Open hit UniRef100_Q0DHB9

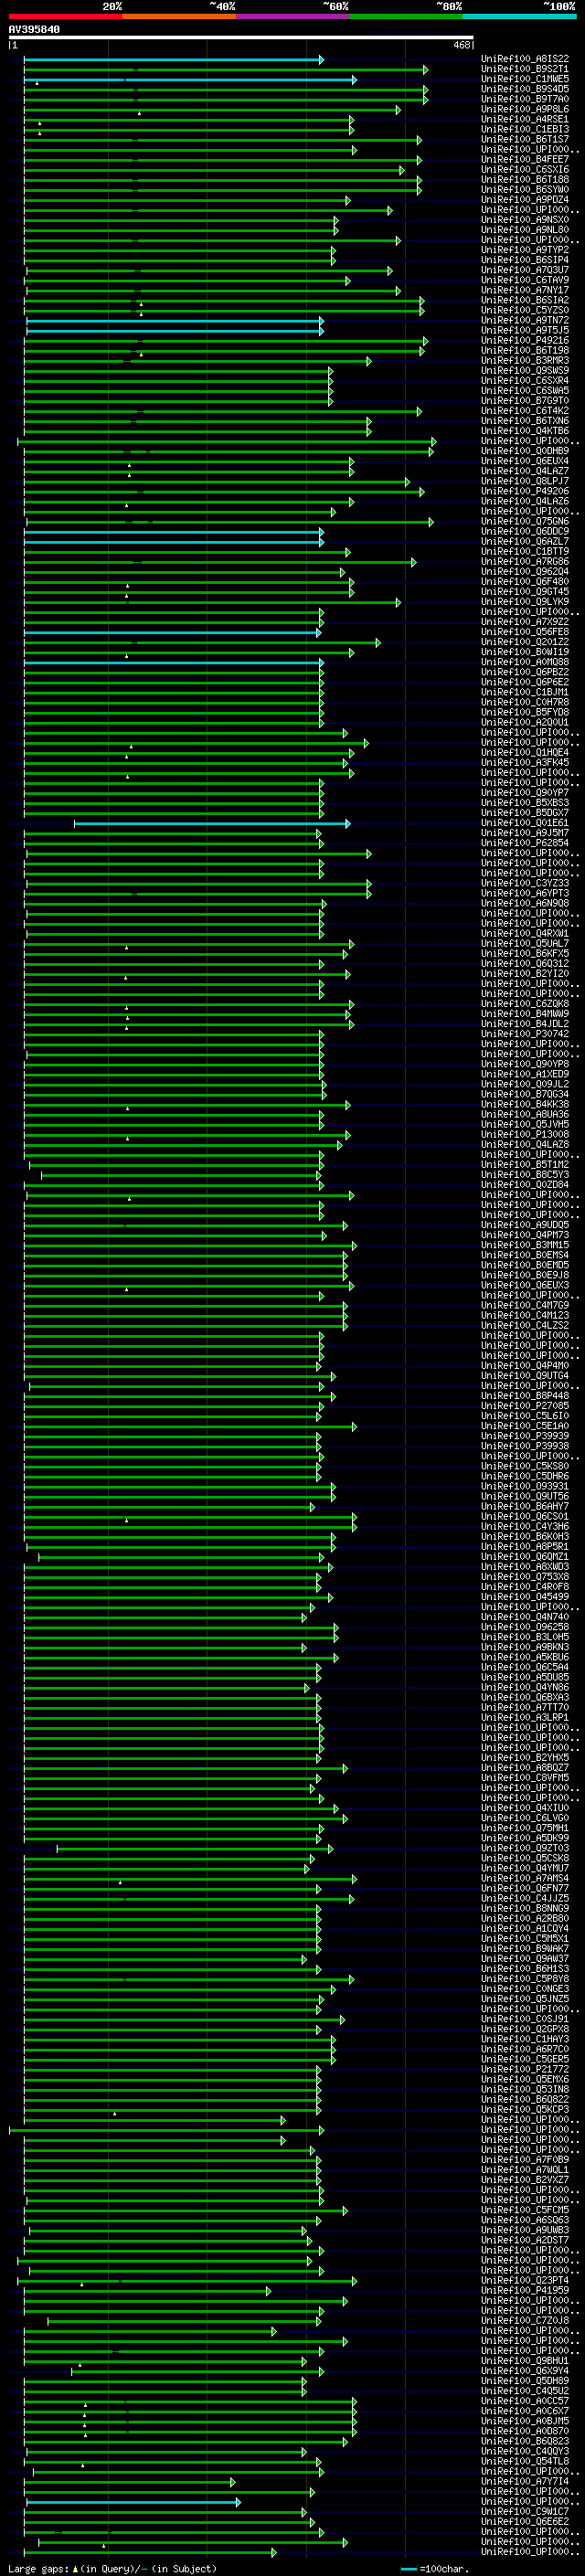point(525,451)
